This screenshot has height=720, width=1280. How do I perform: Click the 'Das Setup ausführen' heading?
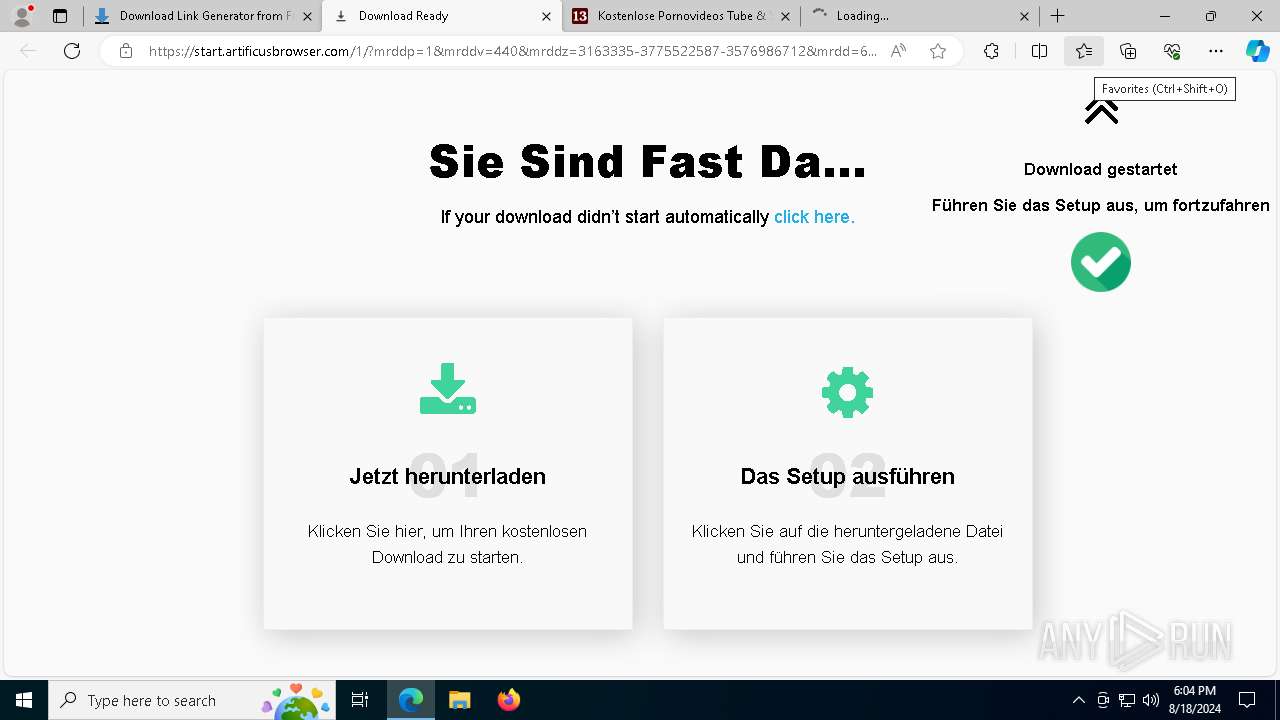click(848, 476)
